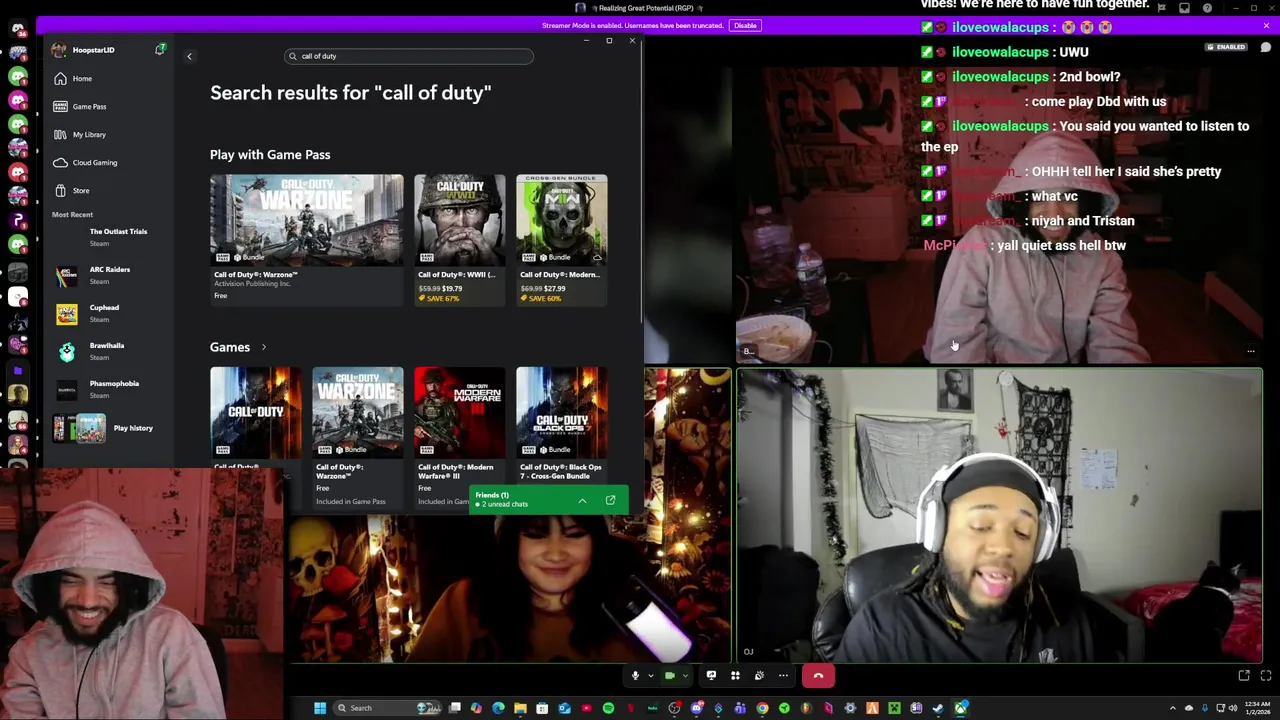1280x720 pixels.
Task: Toggle chat overlay ENABLED badge
Action: tap(1226, 47)
